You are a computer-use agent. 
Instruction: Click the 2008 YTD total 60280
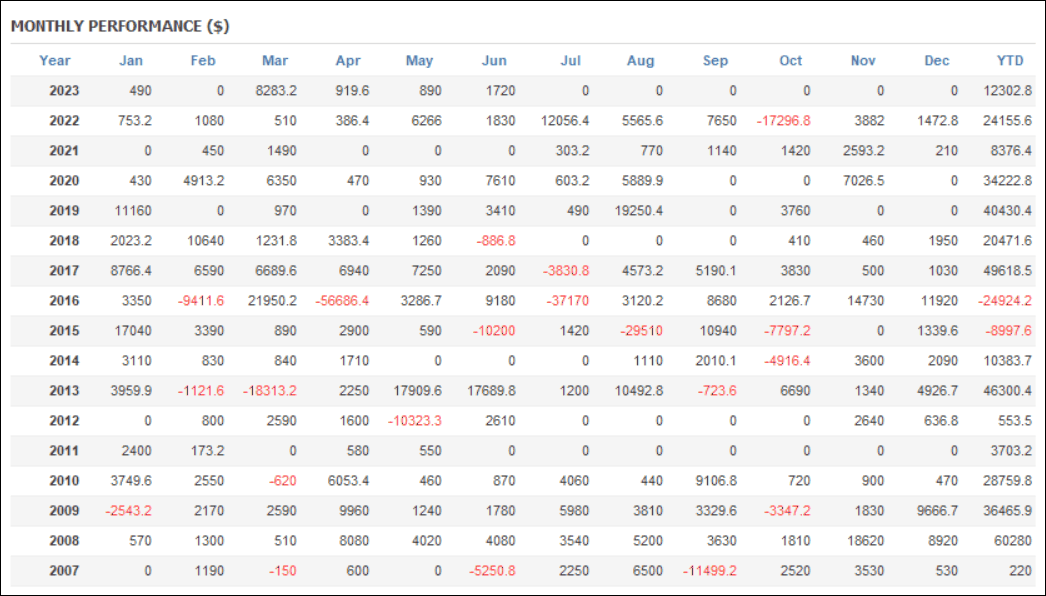tap(1011, 541)
